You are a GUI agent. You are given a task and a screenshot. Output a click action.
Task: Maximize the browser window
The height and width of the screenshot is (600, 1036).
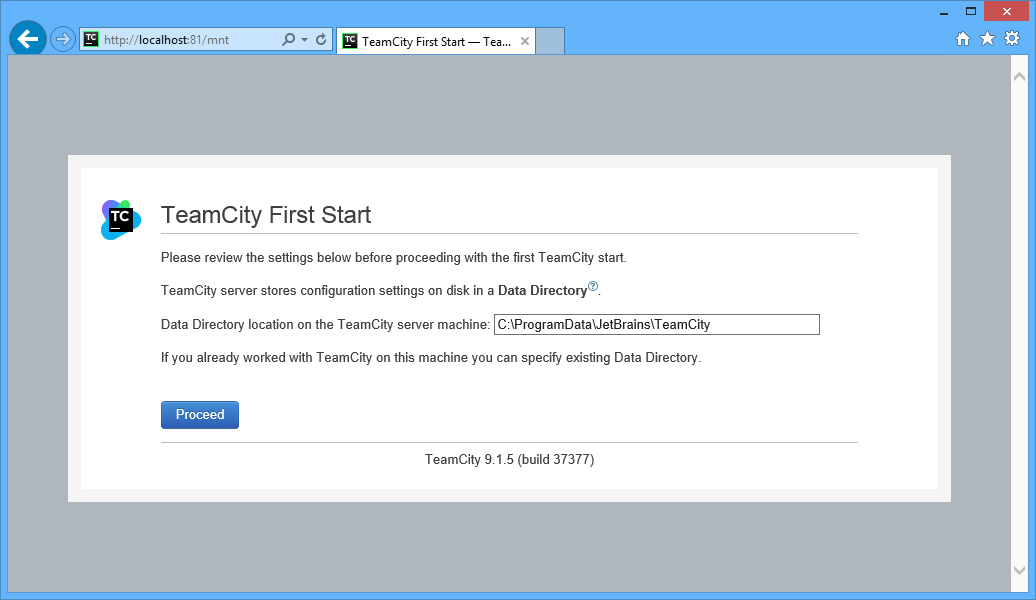(x=971, y=11)
